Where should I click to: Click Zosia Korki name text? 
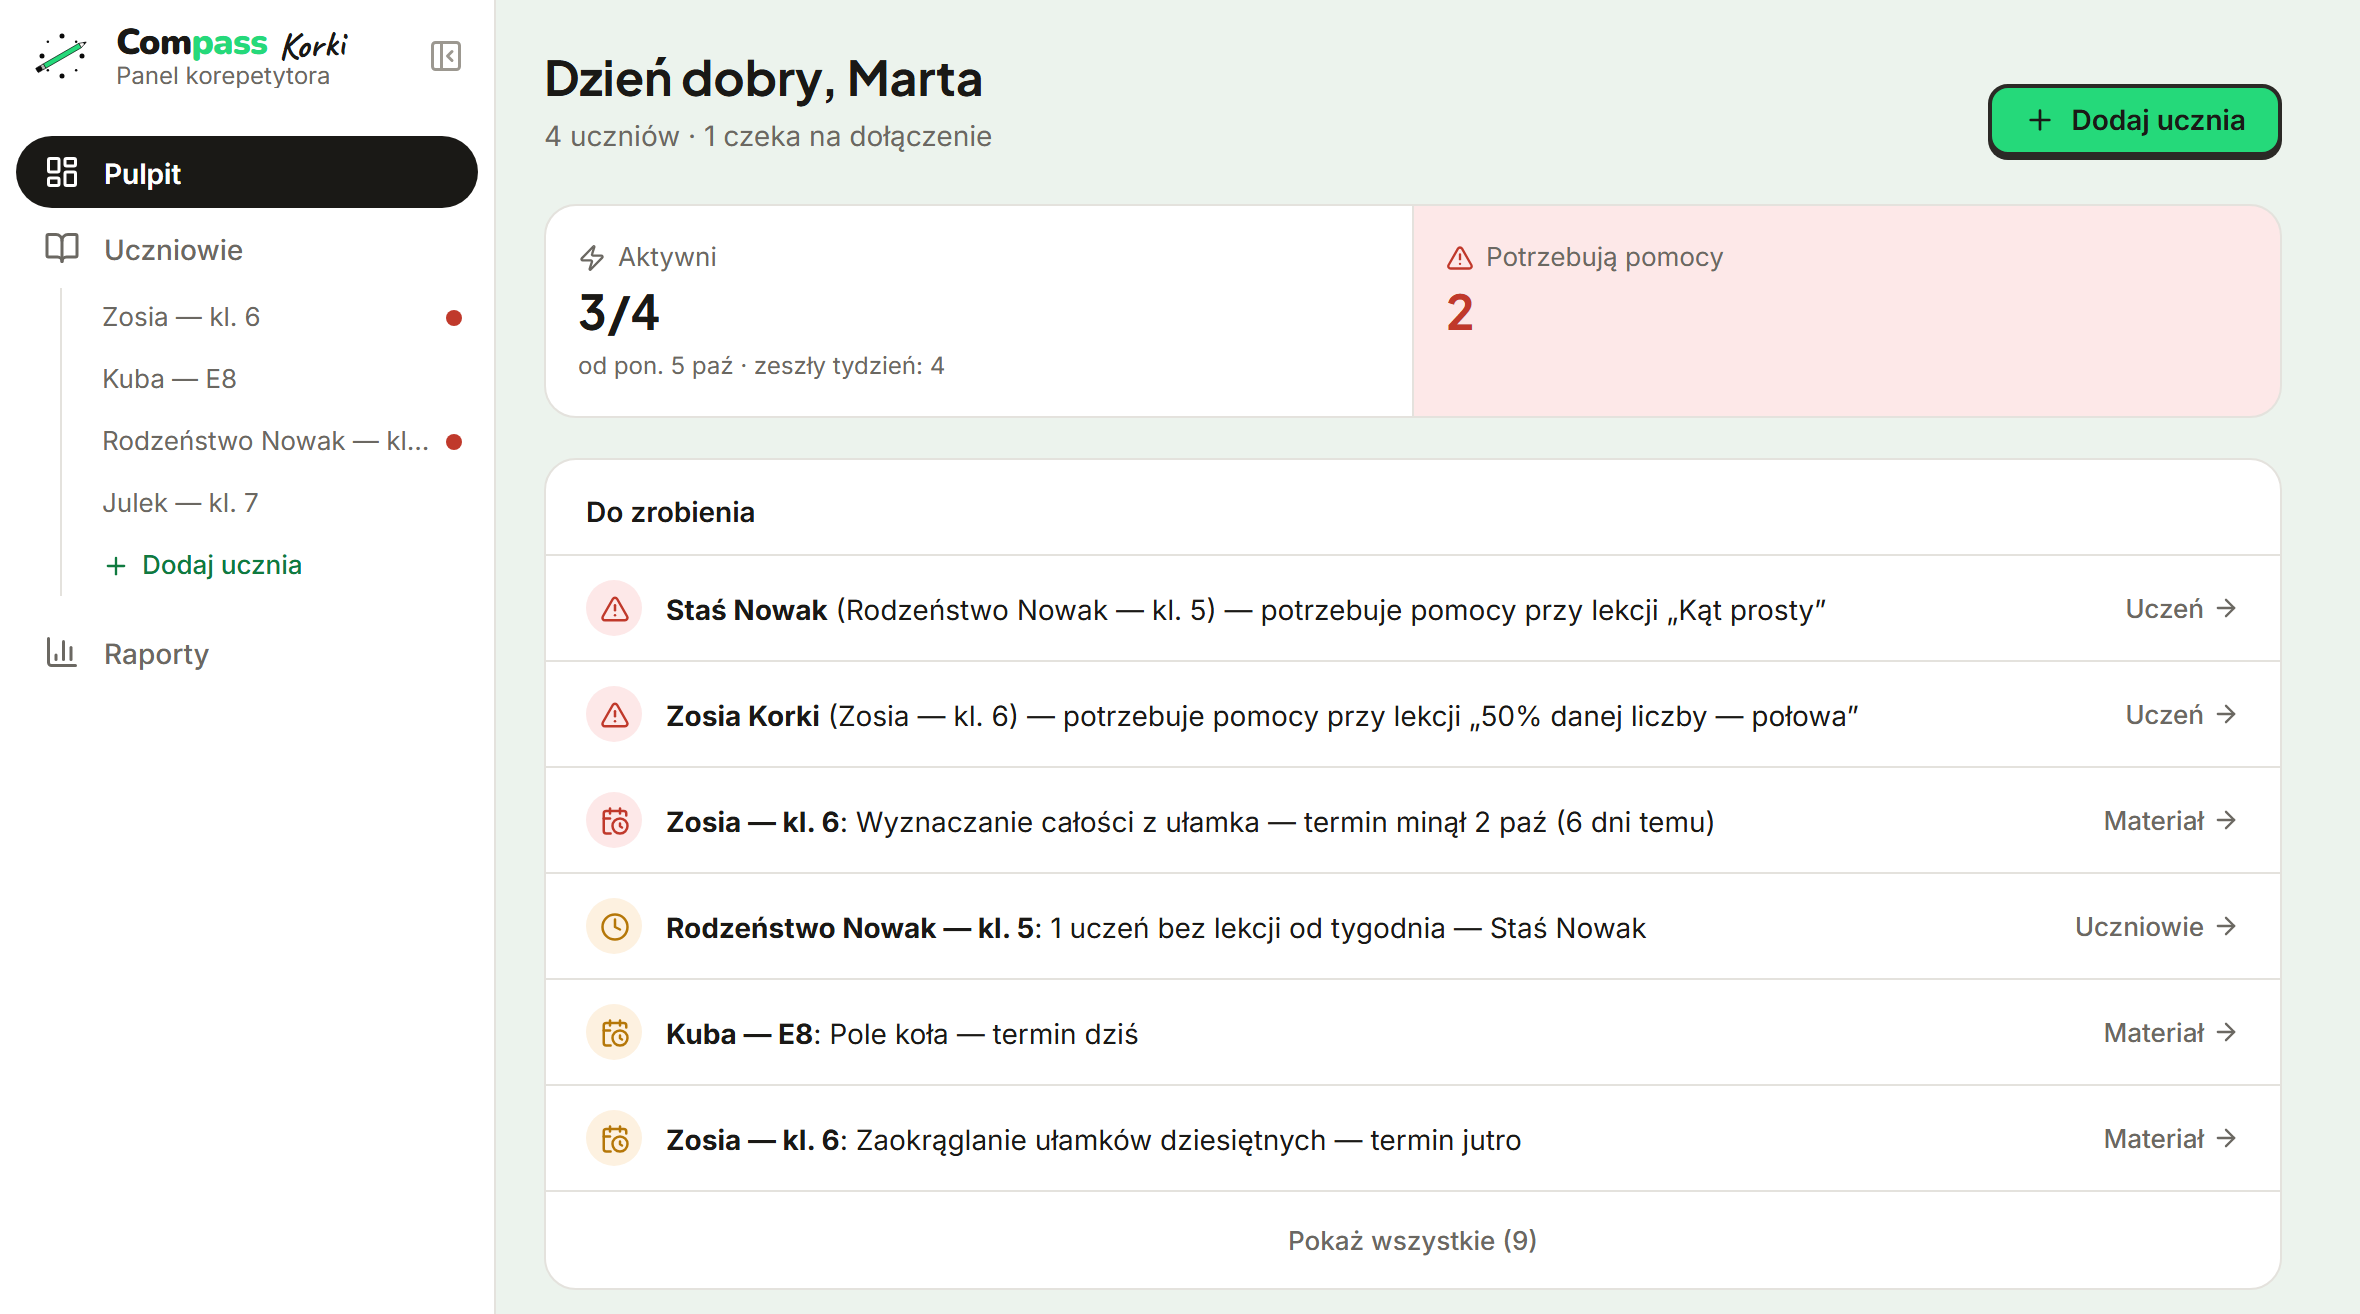pos(743,715)
